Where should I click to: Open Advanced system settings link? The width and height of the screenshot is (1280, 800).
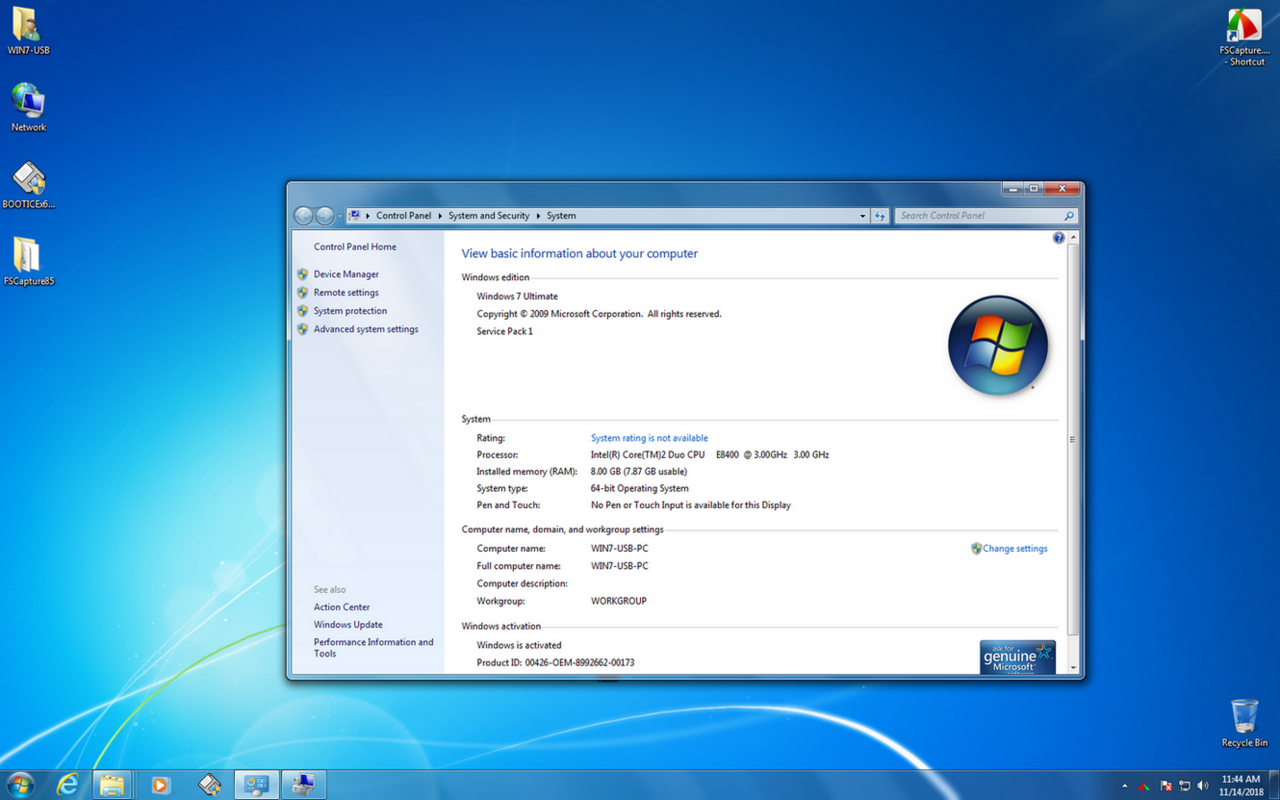(x=366, y=329)
